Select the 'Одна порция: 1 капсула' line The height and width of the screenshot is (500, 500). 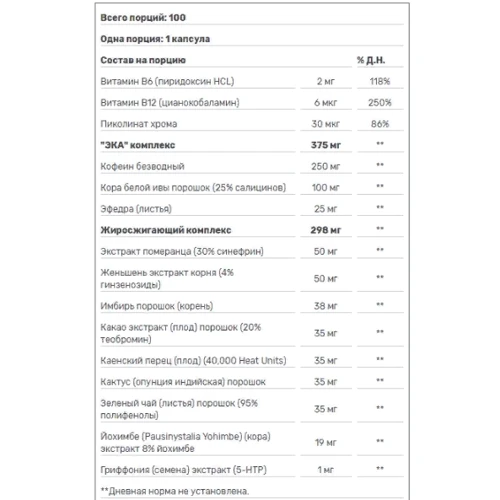(x=155, y=39)
